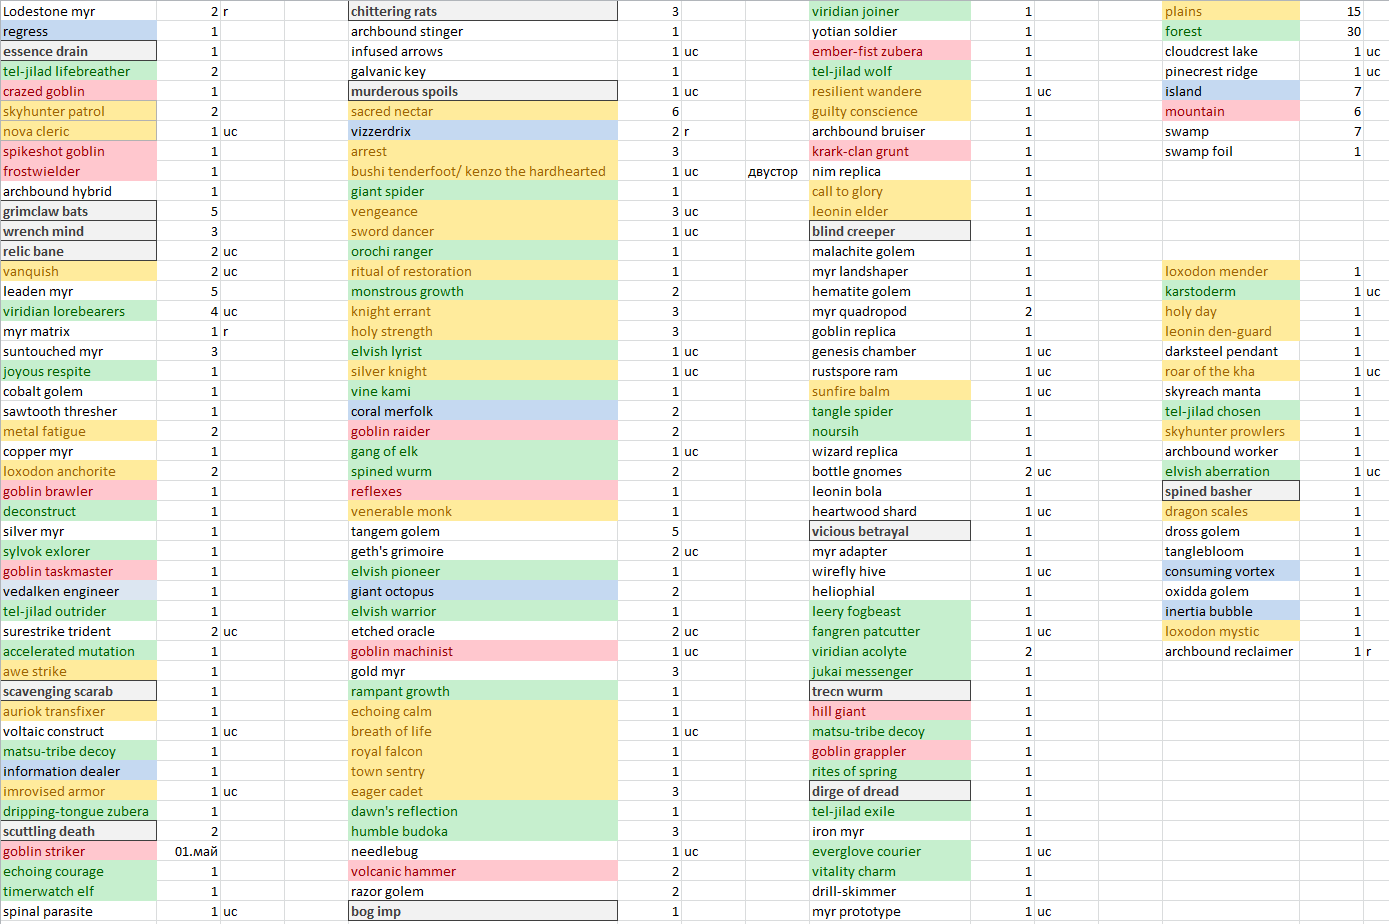Select the 'двустор' note cell
The width and height of the screenshot is (1389, 924).
click(777, 171)
